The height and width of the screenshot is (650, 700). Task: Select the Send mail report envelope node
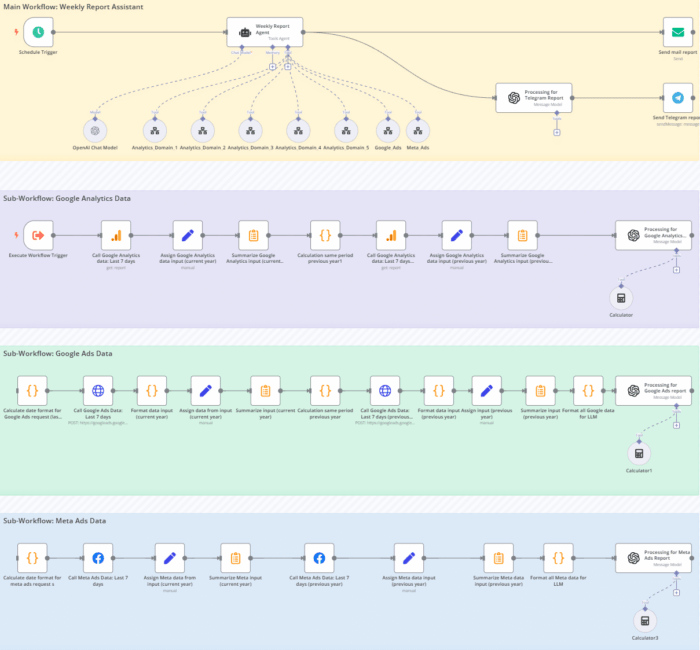pyautogui.click(x=678, y=32)
